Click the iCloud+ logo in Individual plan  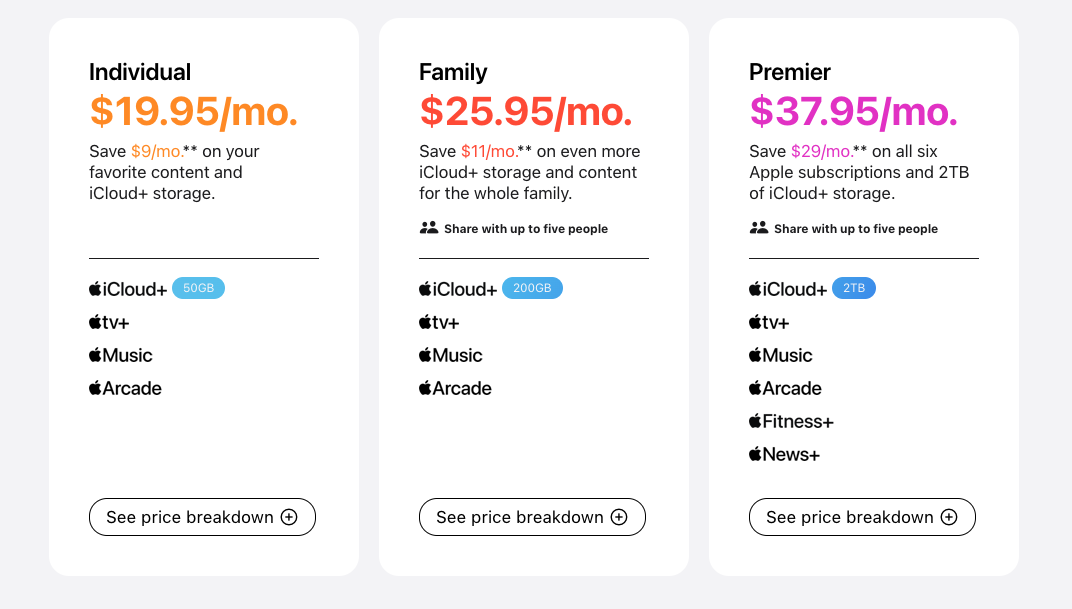[128, 289]
